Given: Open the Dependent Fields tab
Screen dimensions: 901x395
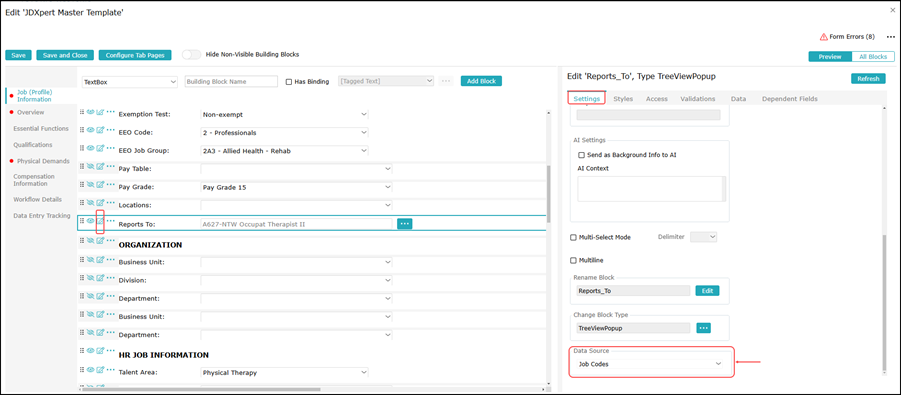Looking at the screenshot, I should coord(790,99).
